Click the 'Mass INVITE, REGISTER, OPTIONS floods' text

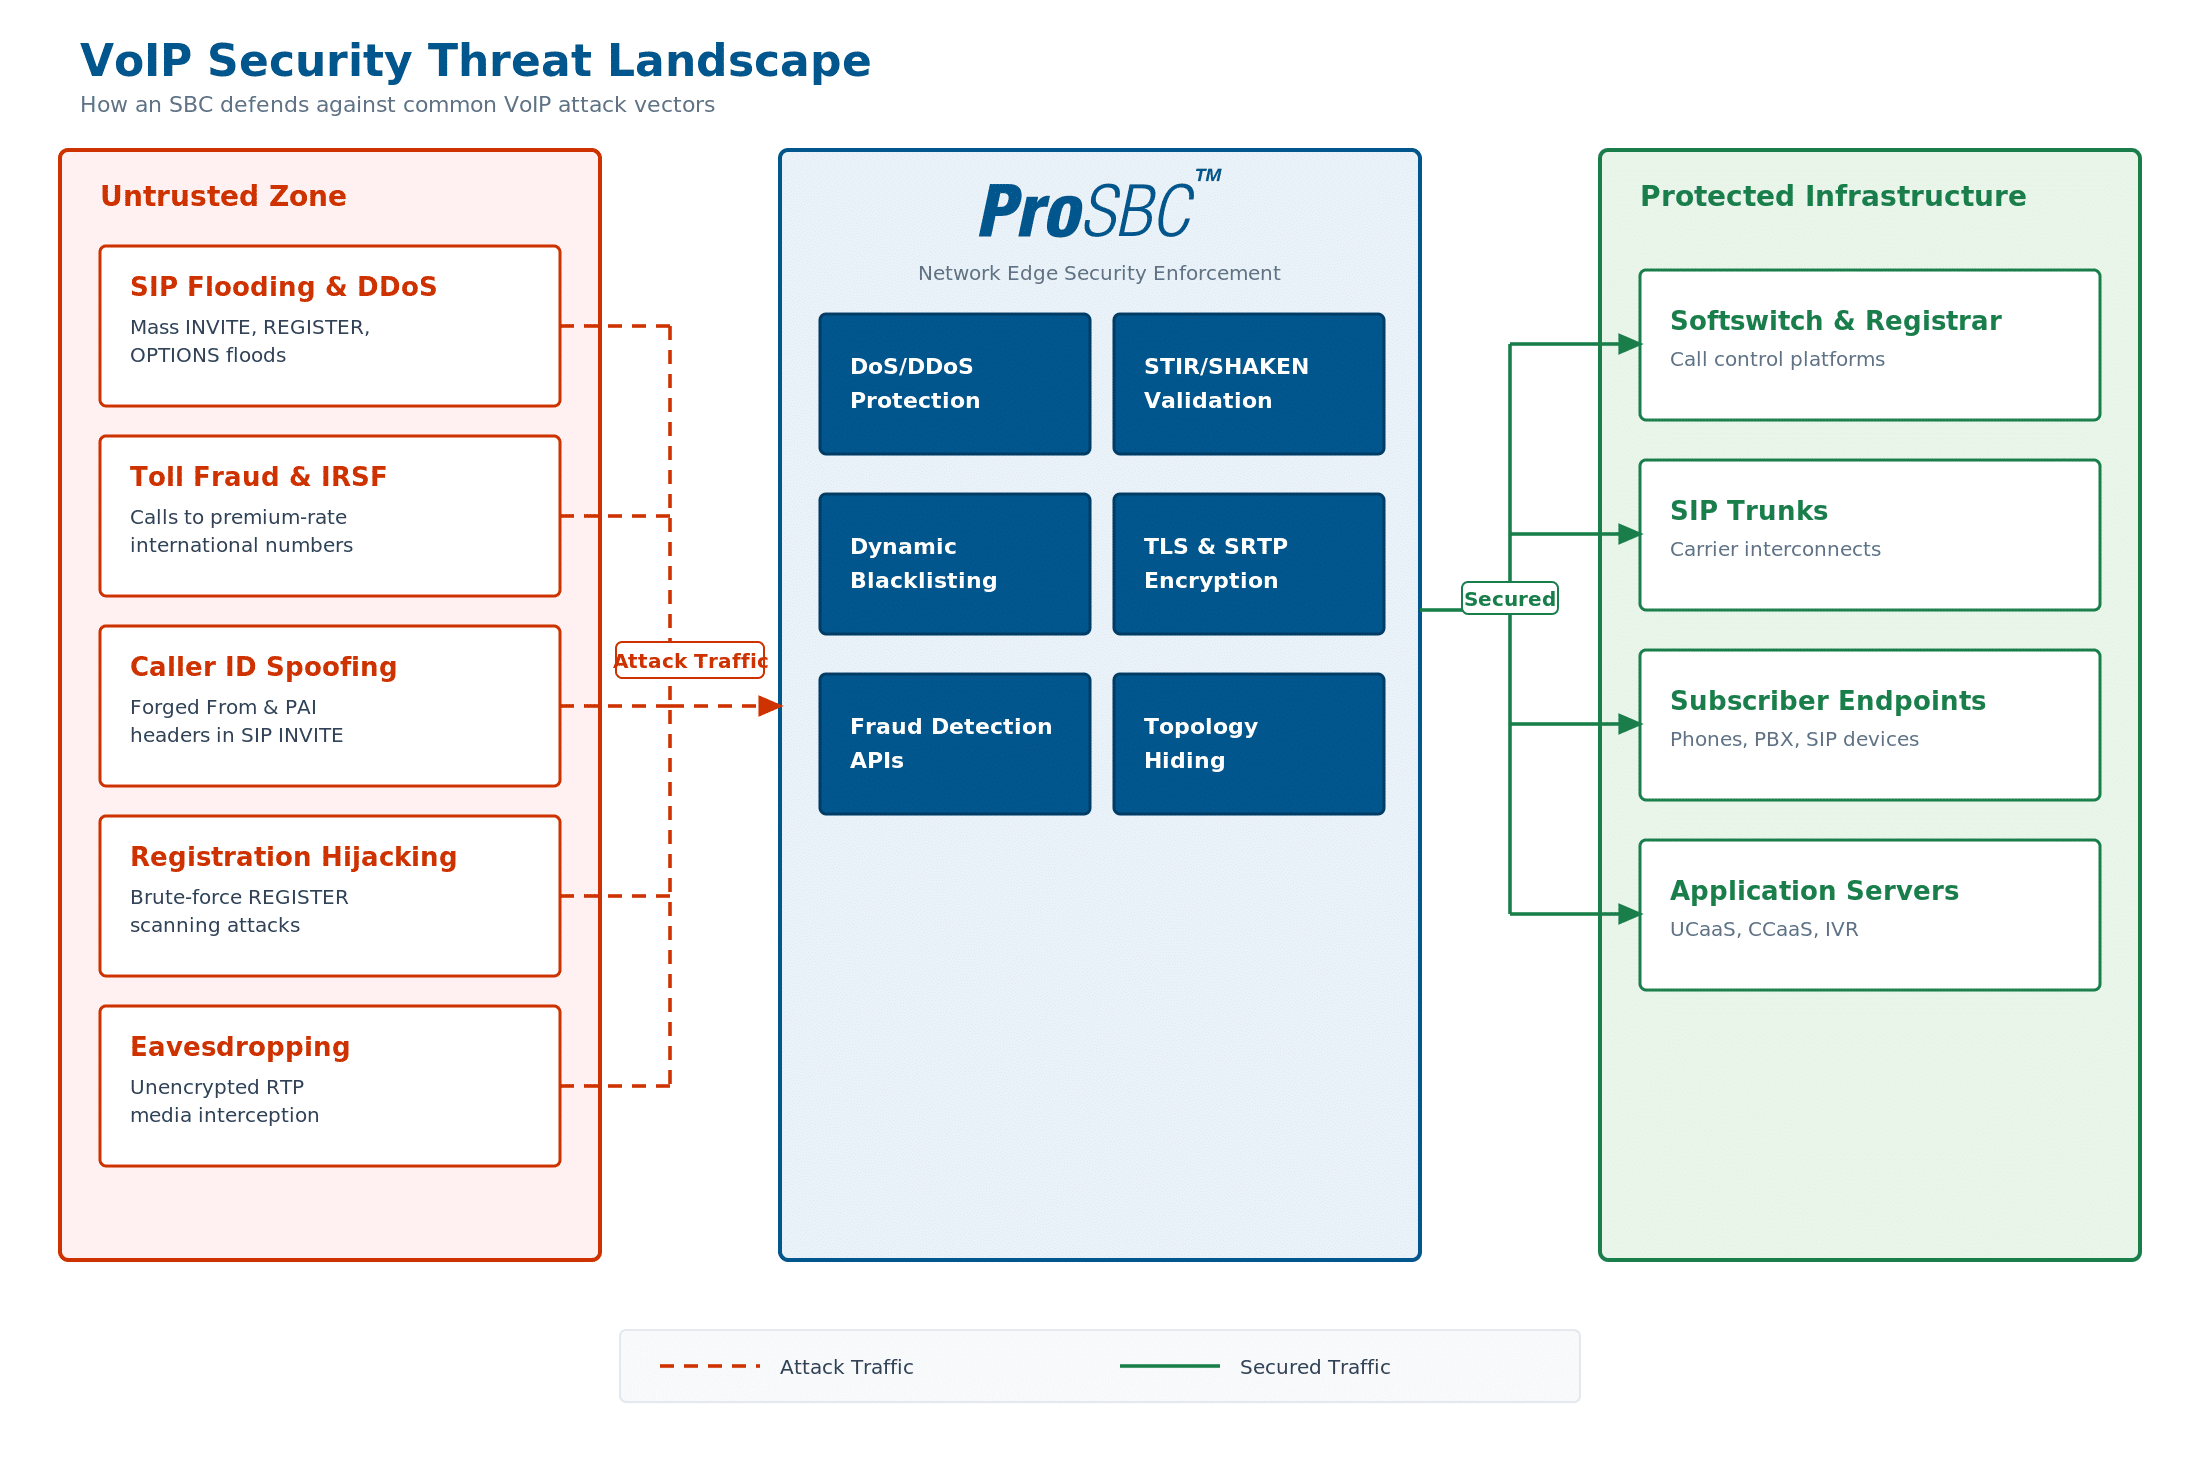point(250,341)
